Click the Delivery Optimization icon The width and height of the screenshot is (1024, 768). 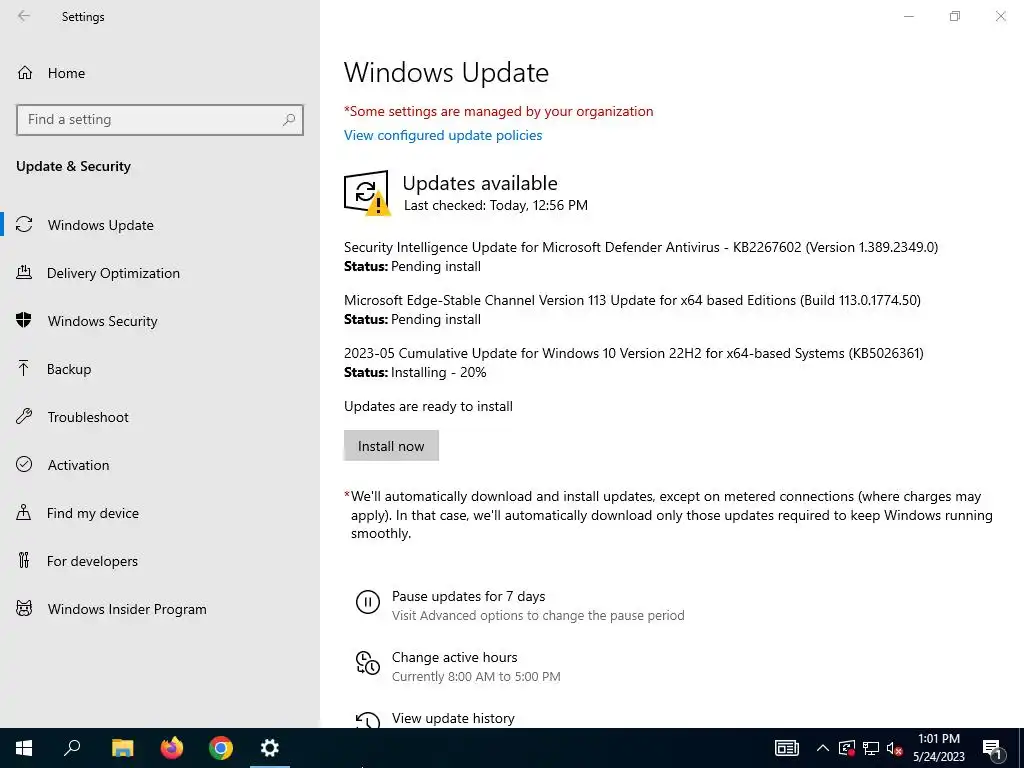click(24, 272)
